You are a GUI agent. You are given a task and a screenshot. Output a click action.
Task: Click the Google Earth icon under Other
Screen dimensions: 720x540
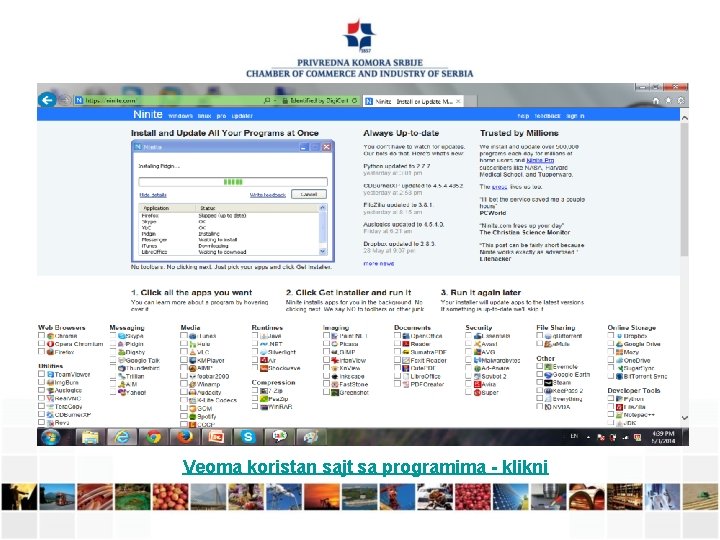[548, 375]
